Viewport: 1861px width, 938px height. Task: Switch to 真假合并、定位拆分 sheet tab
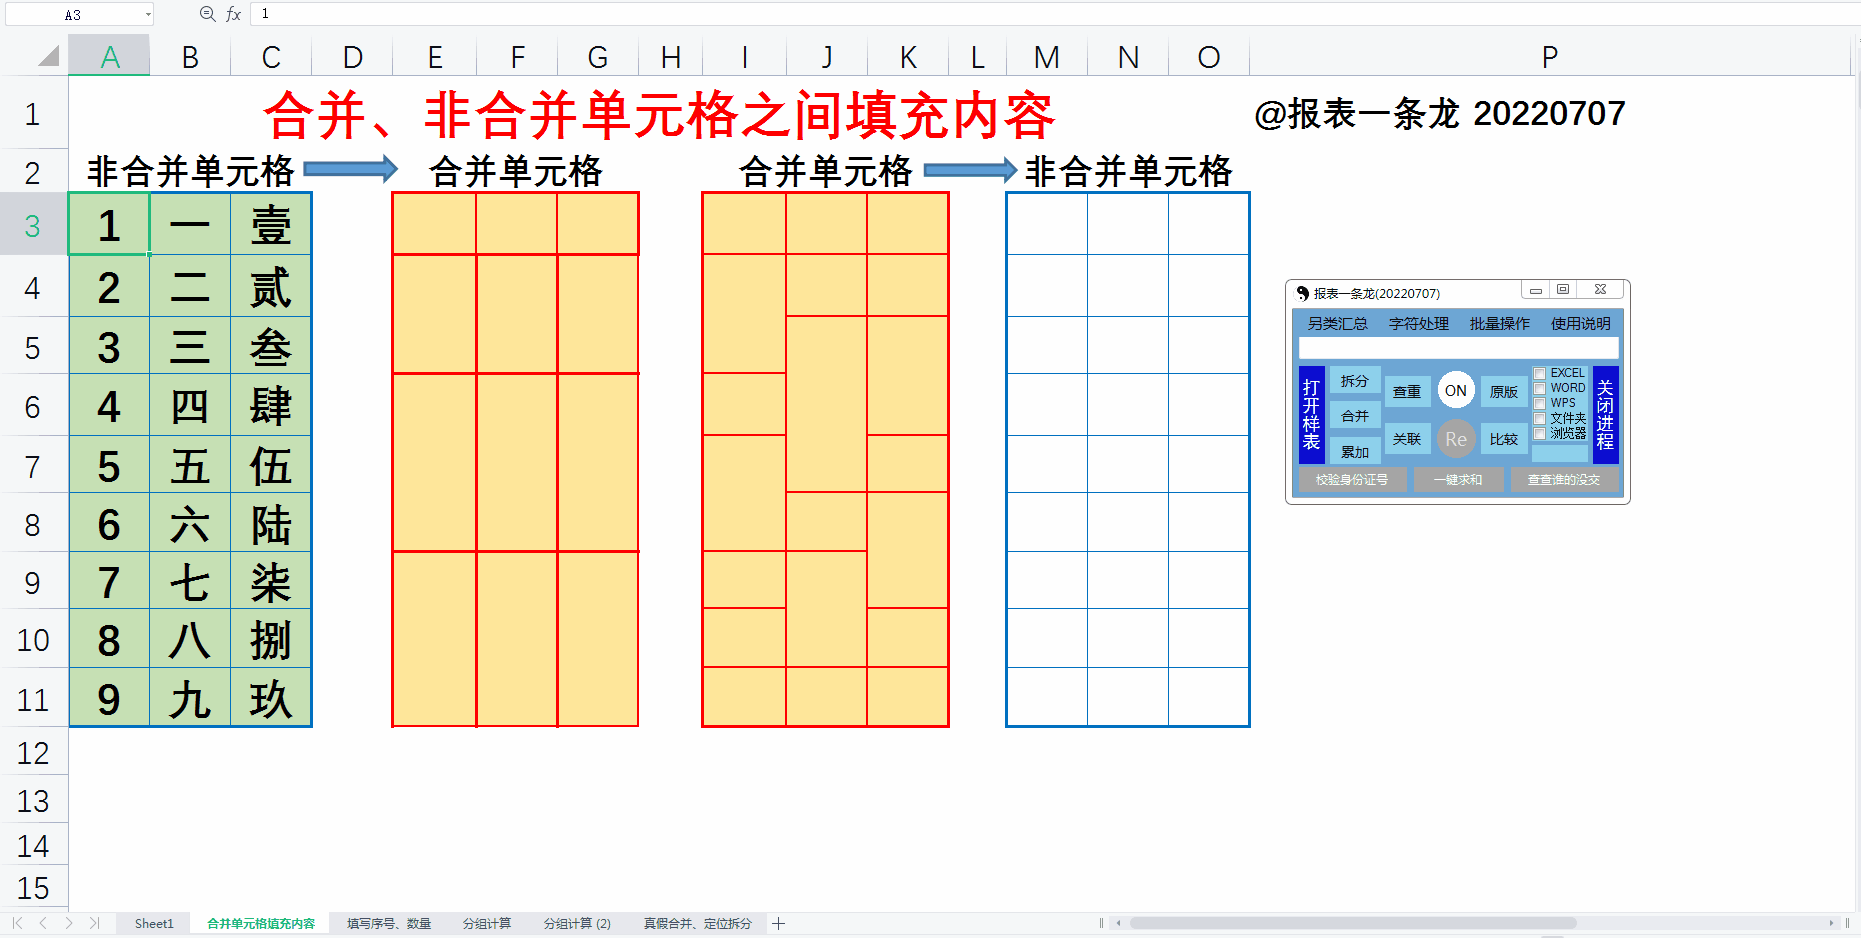coord(697,923)
